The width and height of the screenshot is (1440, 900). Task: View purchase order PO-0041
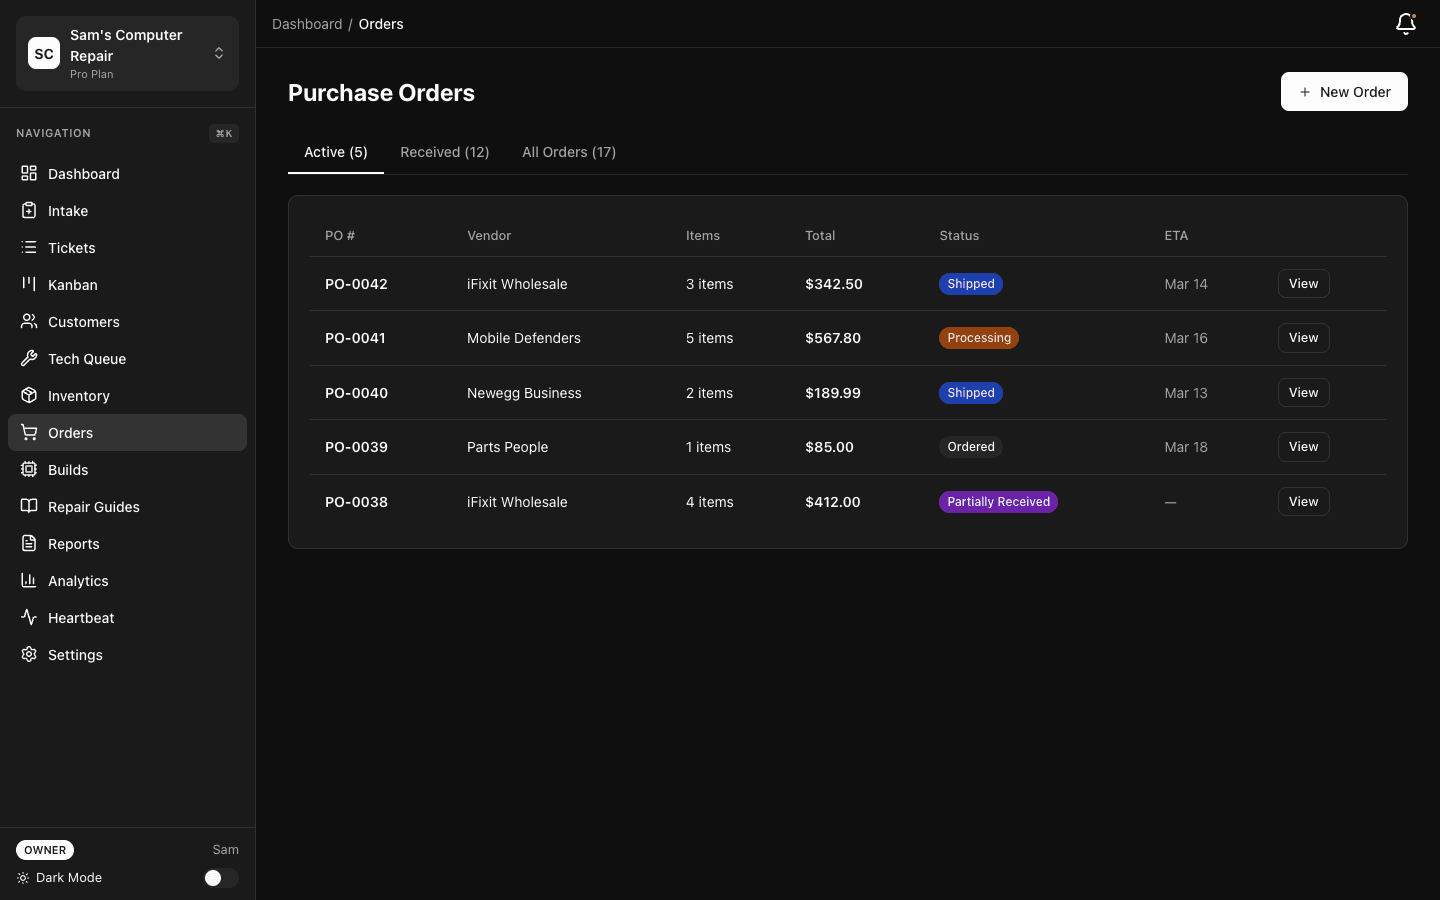pyautogui.click(x=1303, y=338)
